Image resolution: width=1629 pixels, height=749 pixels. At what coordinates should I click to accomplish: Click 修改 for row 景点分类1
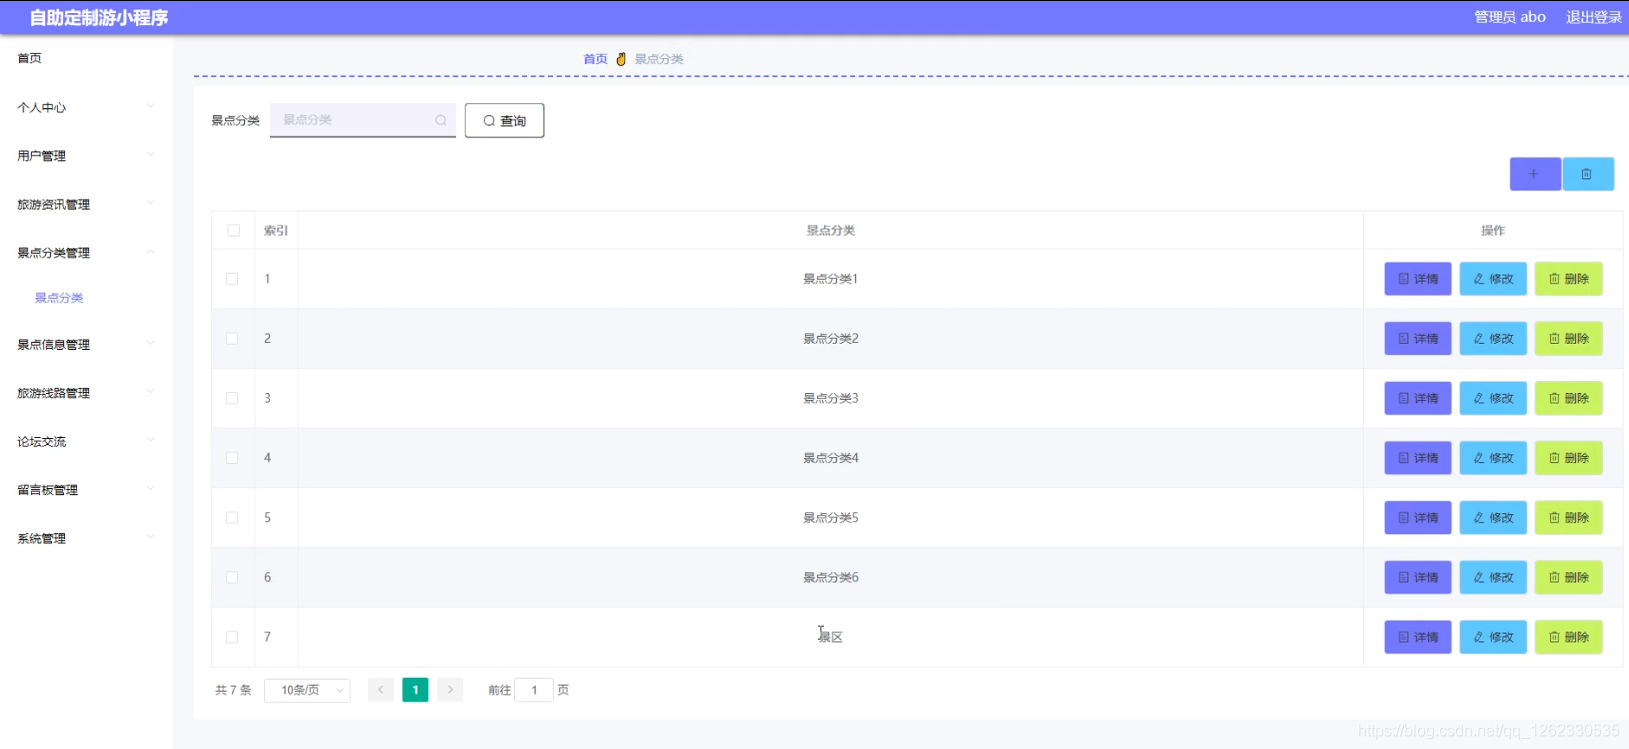(1493, 279)
